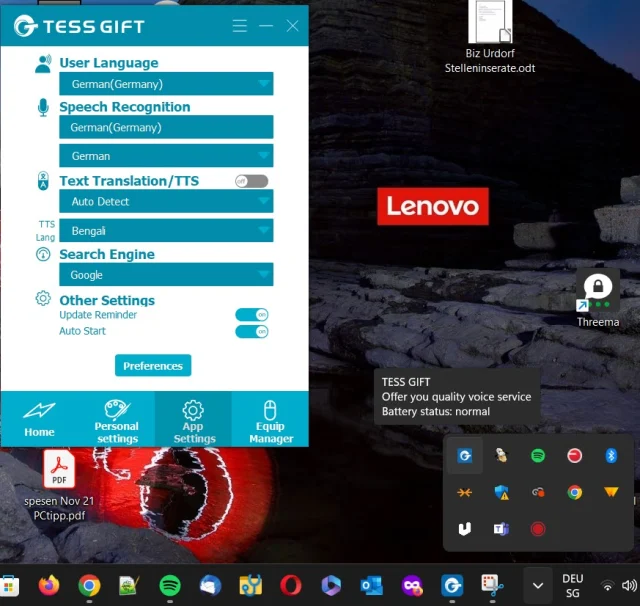The height and width of the screenshot is (606, 640).
Task: Open Windows Security shield tray icon
Action: click(x=501, y=492)
